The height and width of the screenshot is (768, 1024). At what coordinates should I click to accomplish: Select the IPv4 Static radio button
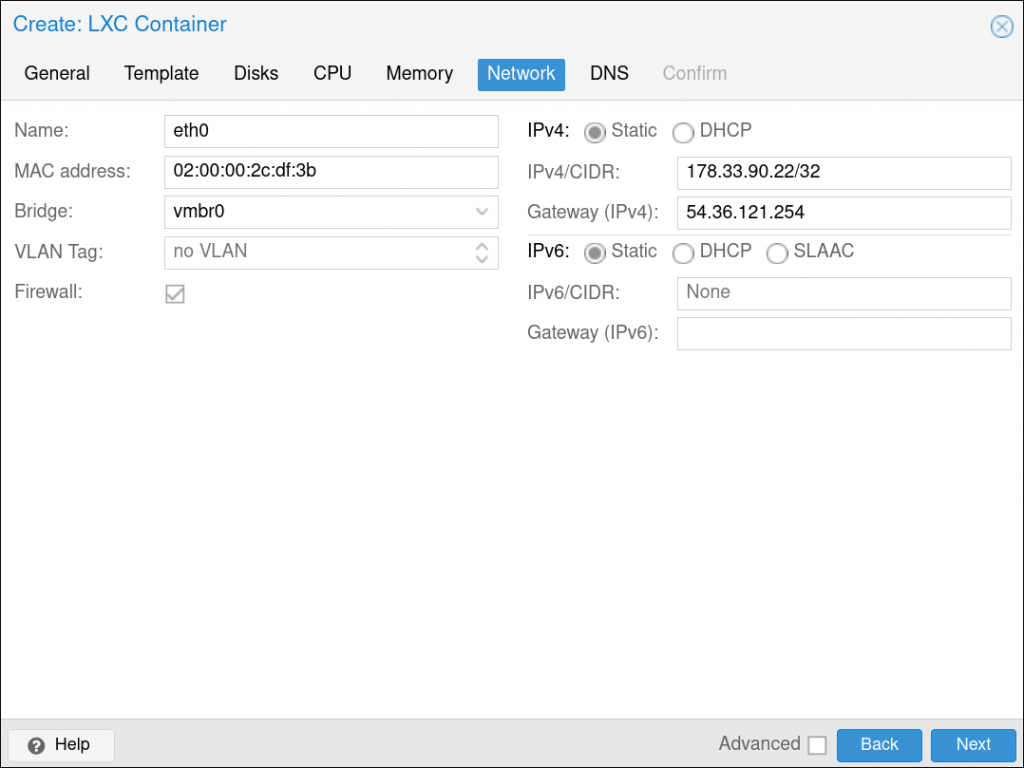pos(595,132)
